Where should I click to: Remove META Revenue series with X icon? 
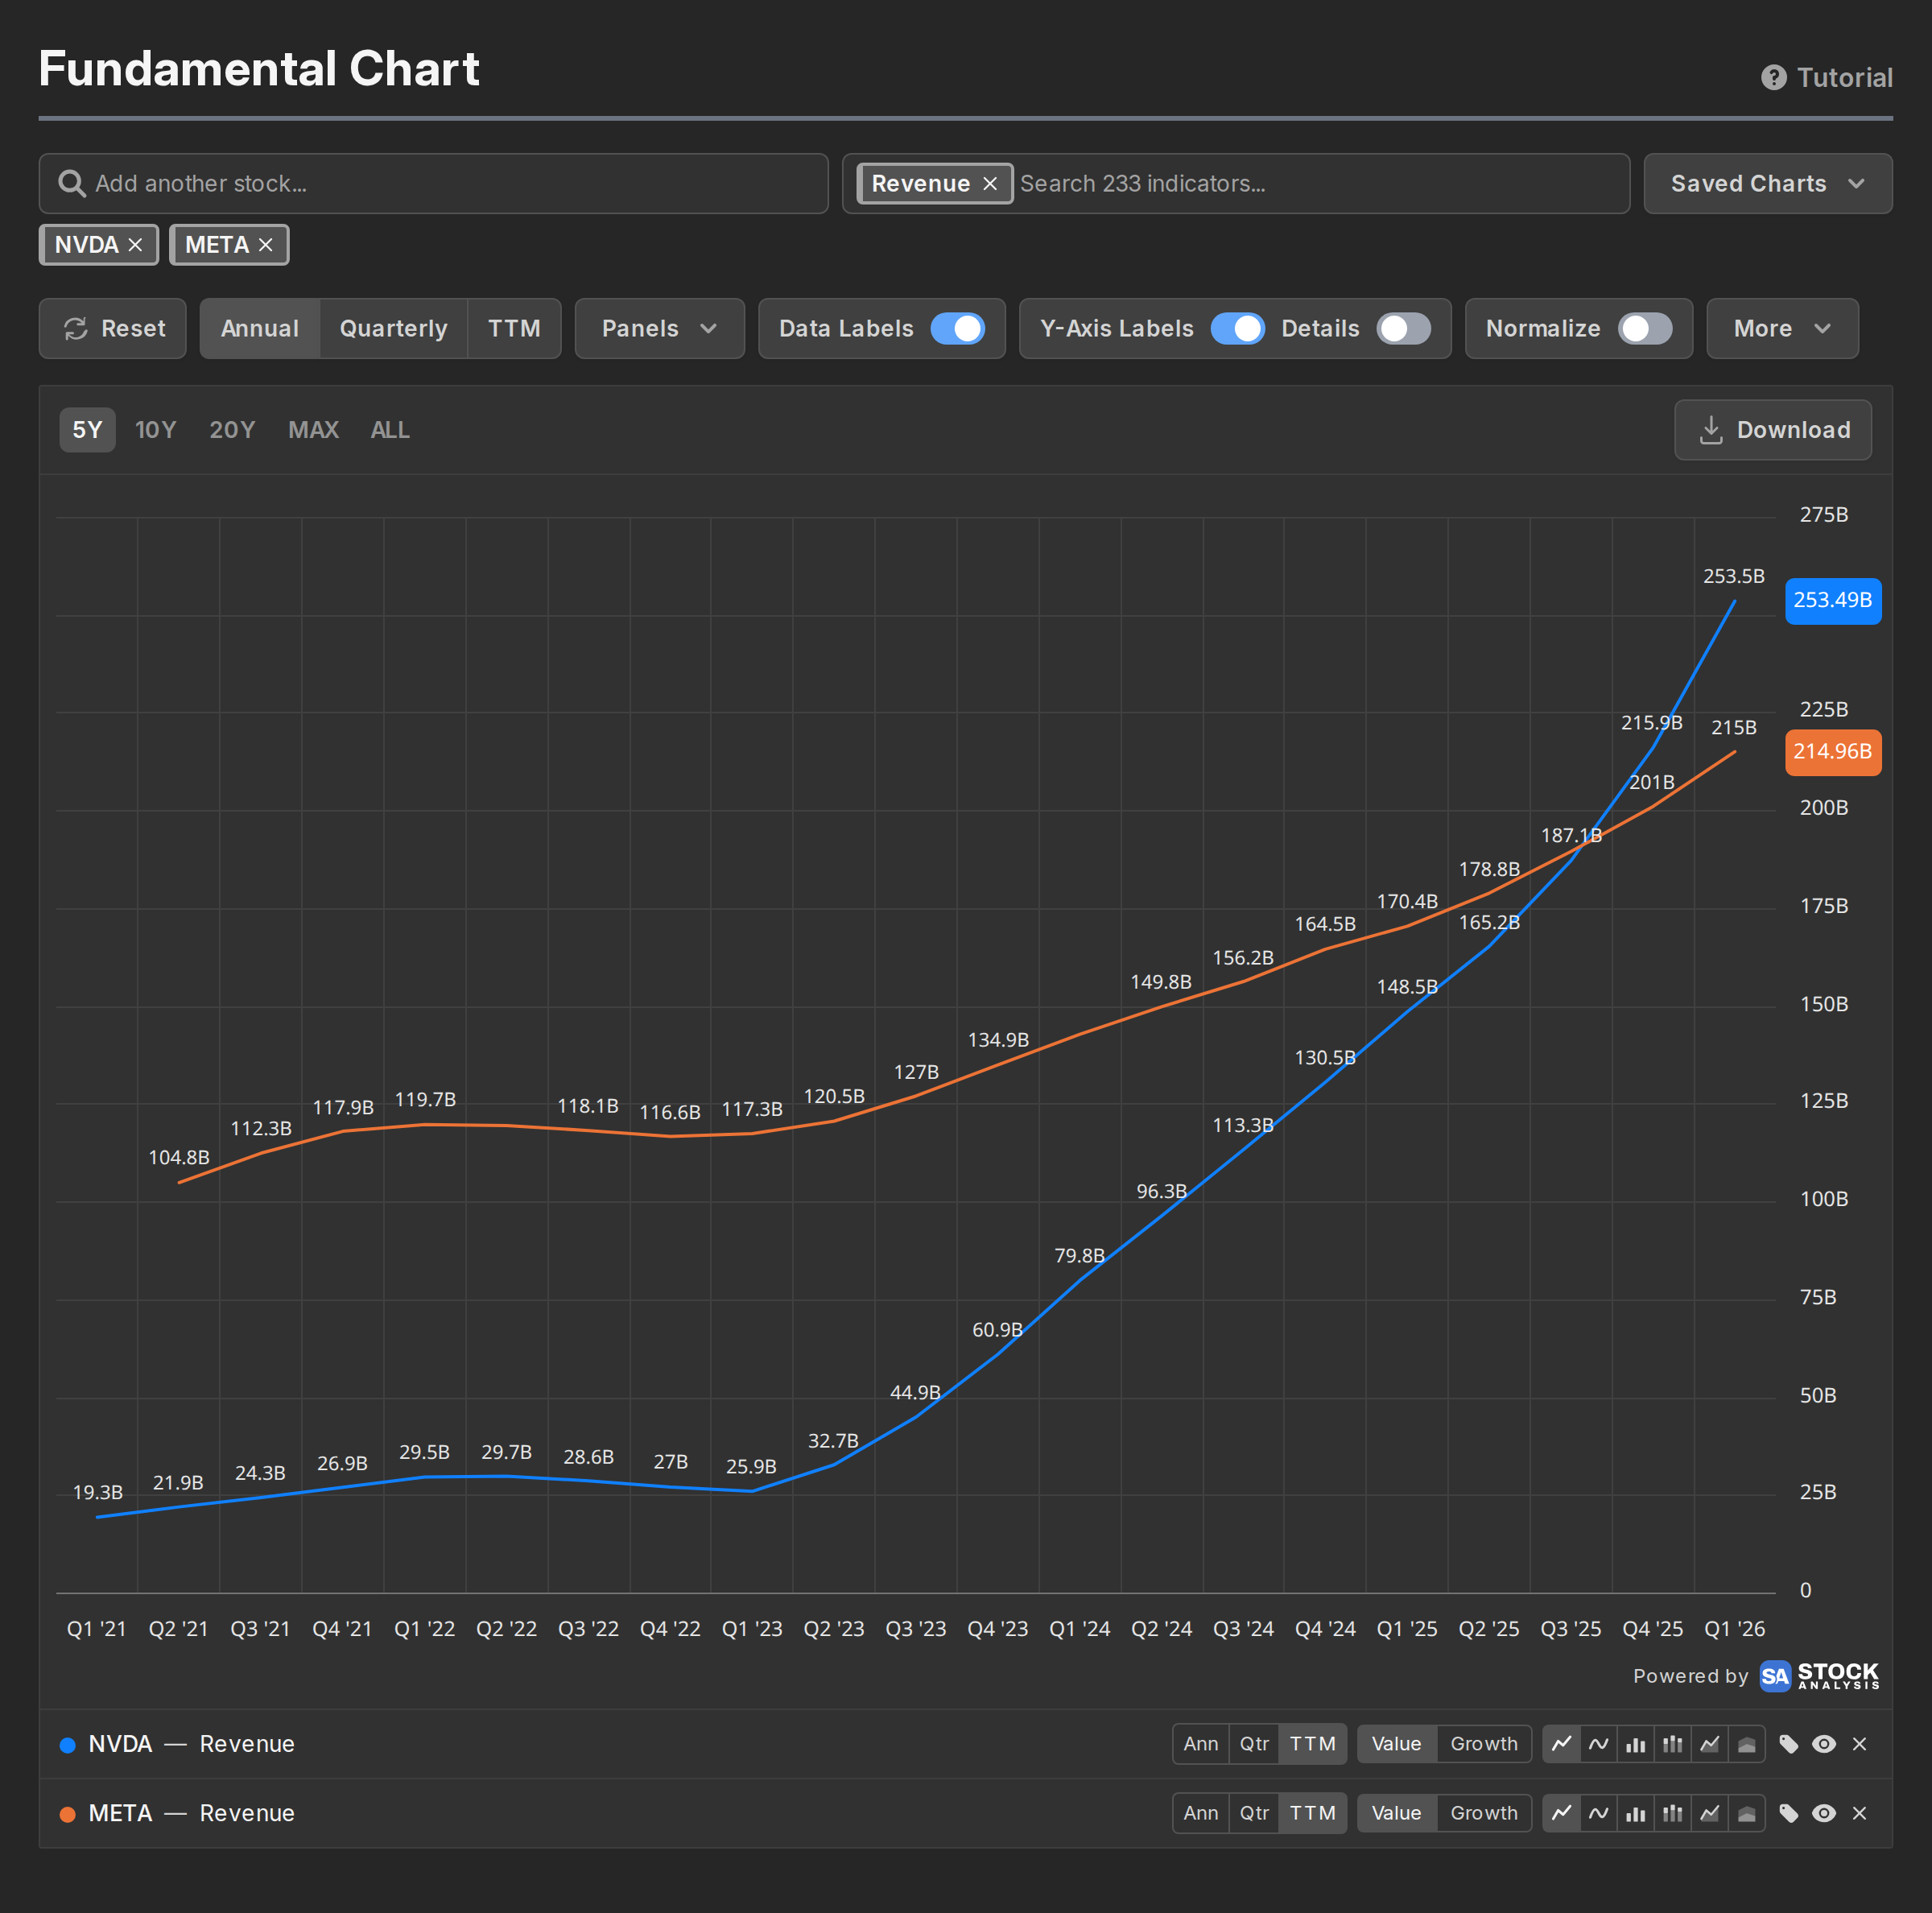click(1859, 1813)
